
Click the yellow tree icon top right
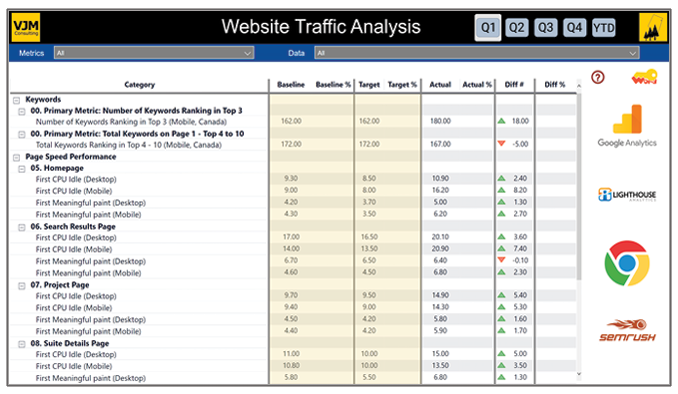pyautogui.click(x=652, y=27)
